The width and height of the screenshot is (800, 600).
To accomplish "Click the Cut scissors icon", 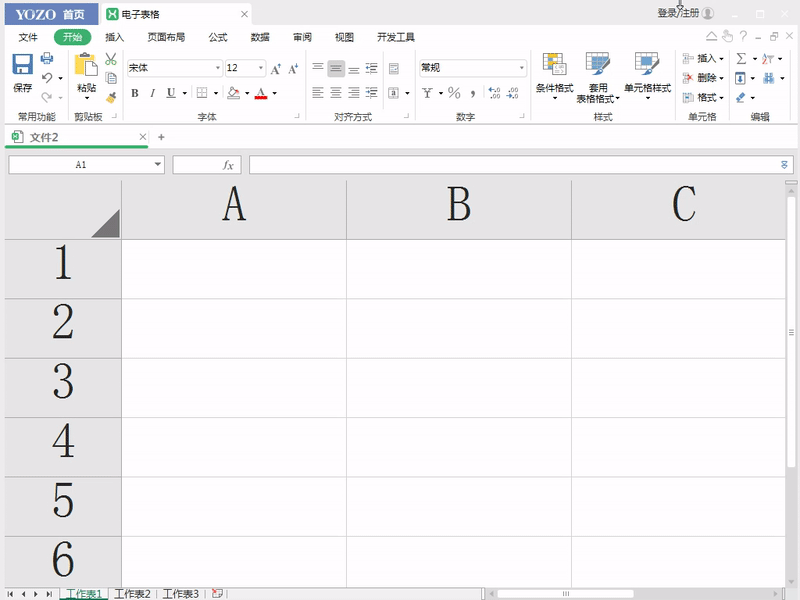I will pyautogui.click(x=111, y=59).
